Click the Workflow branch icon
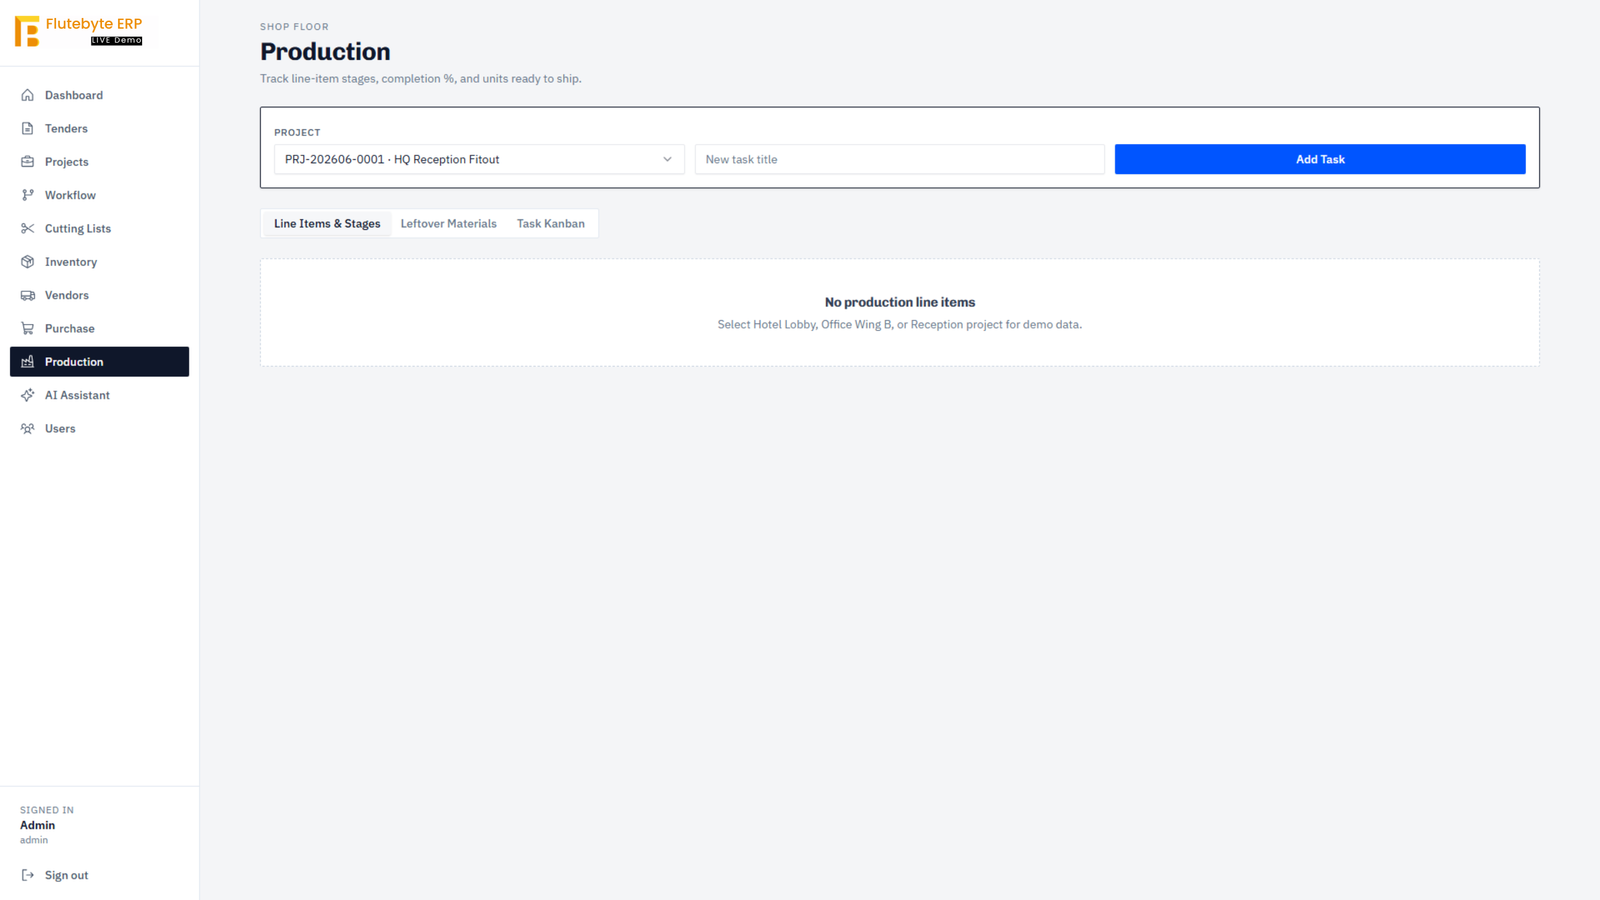Image resolution: width=1600 pixels, height=900 pixels. point(28,195)
